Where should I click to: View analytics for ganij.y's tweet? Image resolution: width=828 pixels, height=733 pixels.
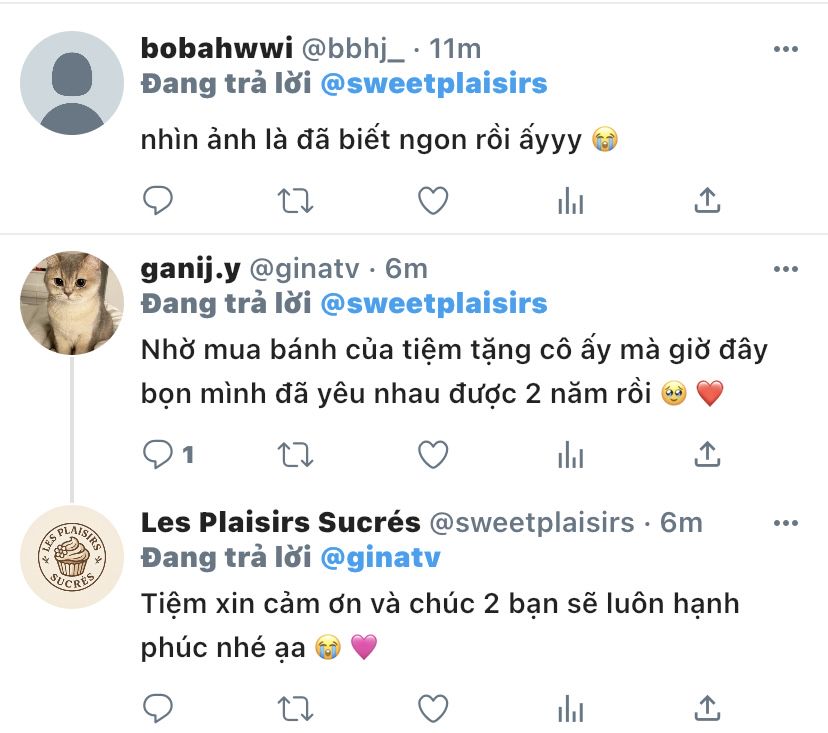pos(570,456)
